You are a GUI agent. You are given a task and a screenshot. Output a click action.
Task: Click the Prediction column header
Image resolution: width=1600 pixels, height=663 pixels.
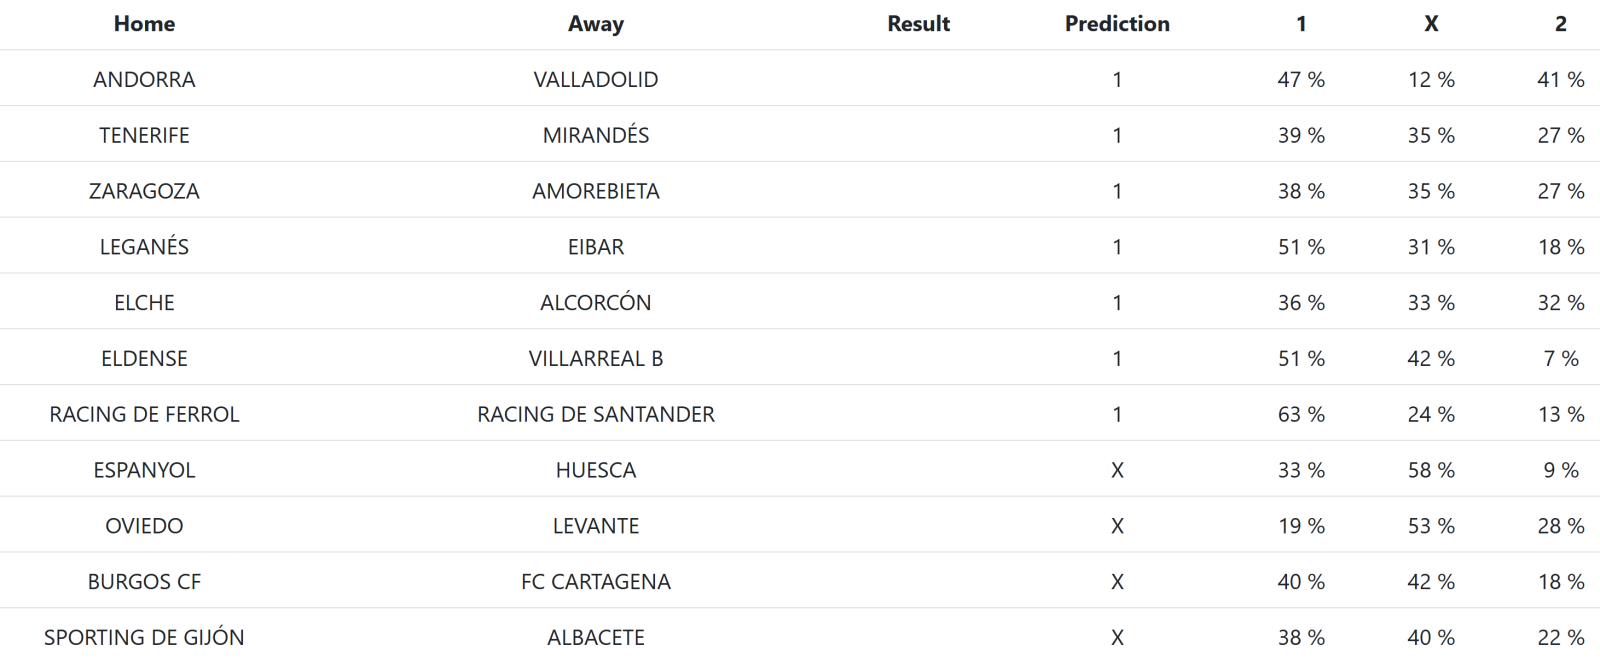click(1116, 24)
